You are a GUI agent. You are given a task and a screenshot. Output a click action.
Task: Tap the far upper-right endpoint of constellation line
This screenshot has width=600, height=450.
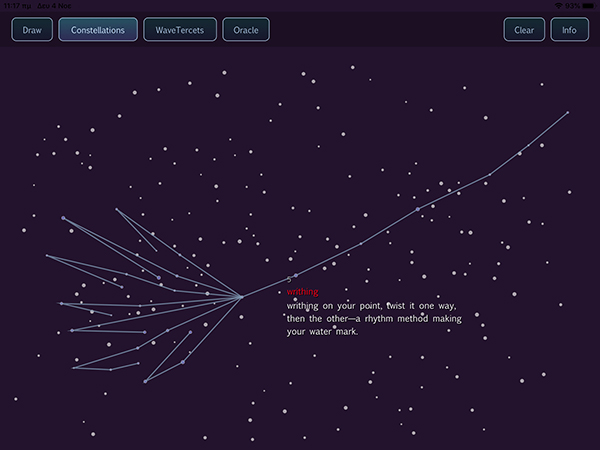[568, 112]
